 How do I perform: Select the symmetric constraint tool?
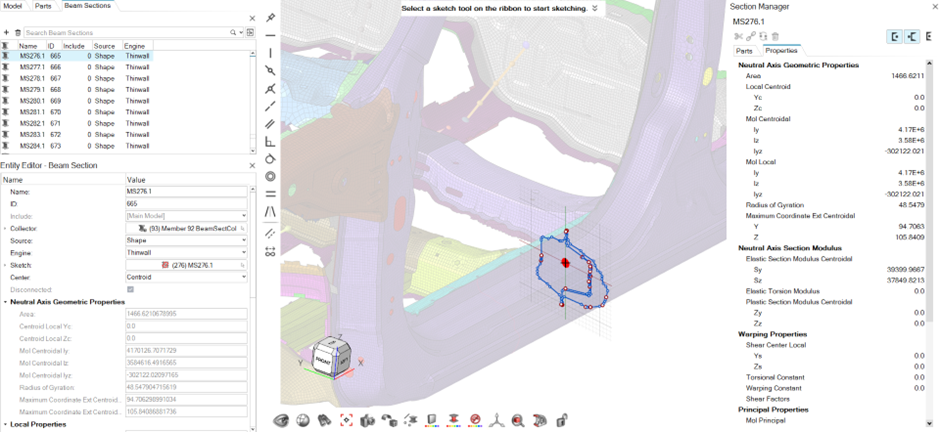coord(270,212)
